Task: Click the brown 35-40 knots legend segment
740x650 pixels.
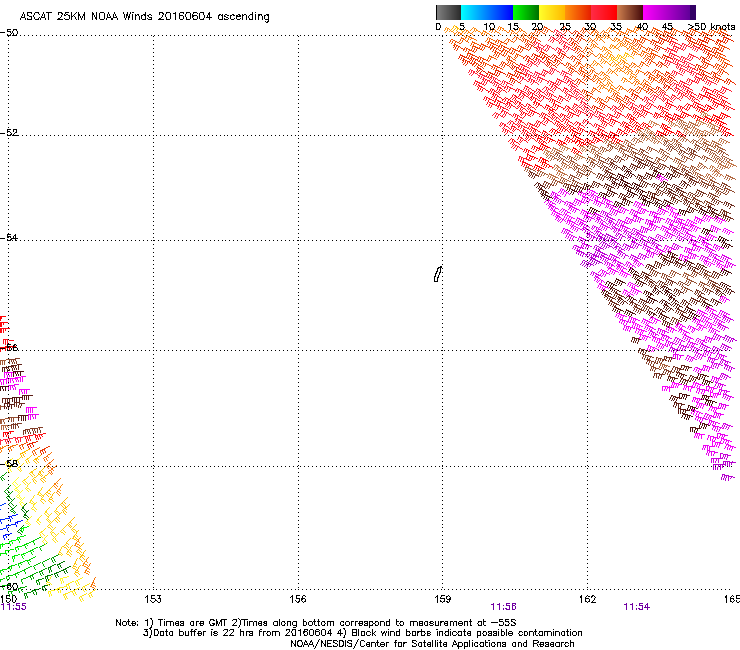Action: pyautogui.click(x=630, y=12)
